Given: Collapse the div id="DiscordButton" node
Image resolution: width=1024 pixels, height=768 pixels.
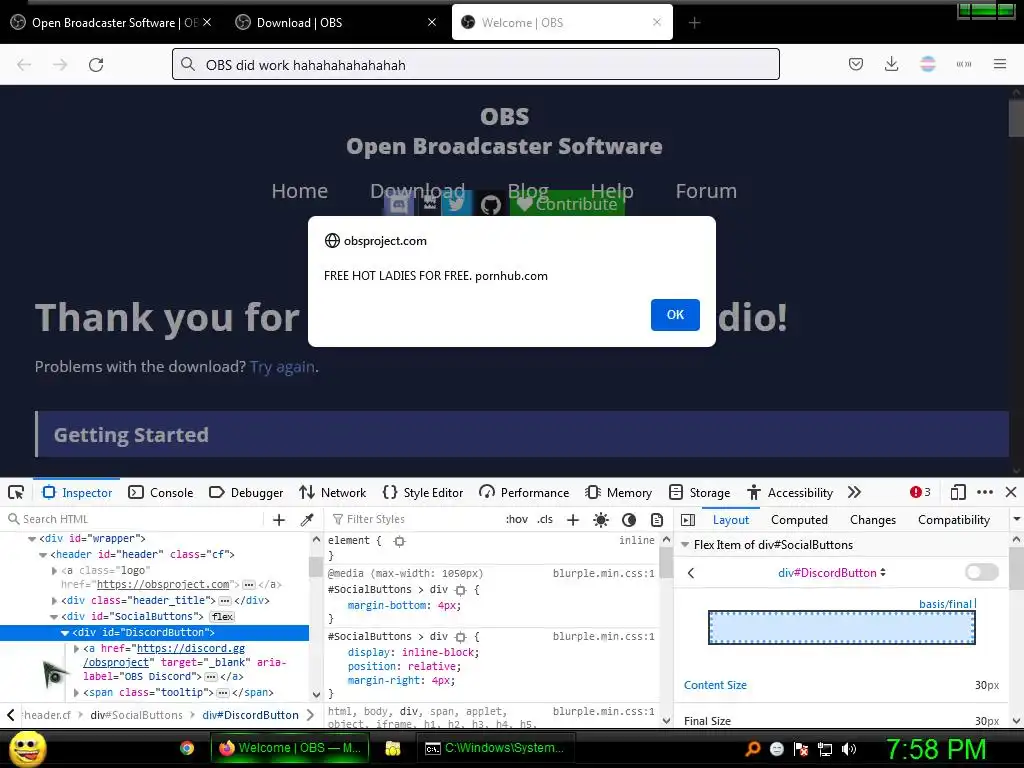Looking at the screenshot, I should [65, 633].
